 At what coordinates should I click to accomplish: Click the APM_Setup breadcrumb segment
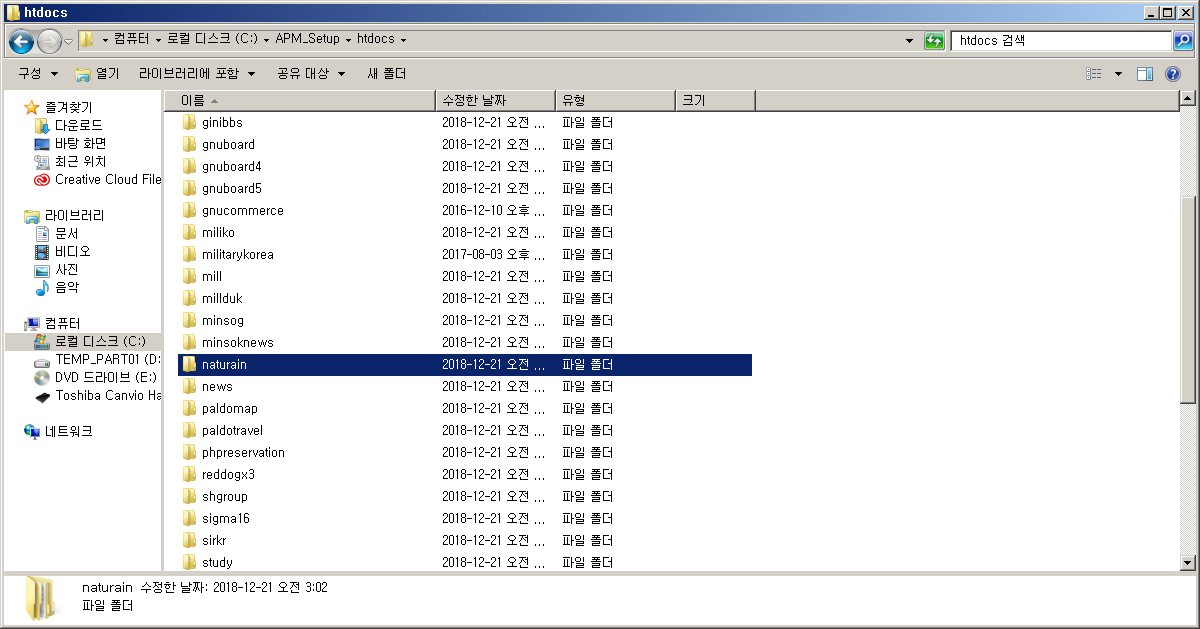[x=307, y=40]
